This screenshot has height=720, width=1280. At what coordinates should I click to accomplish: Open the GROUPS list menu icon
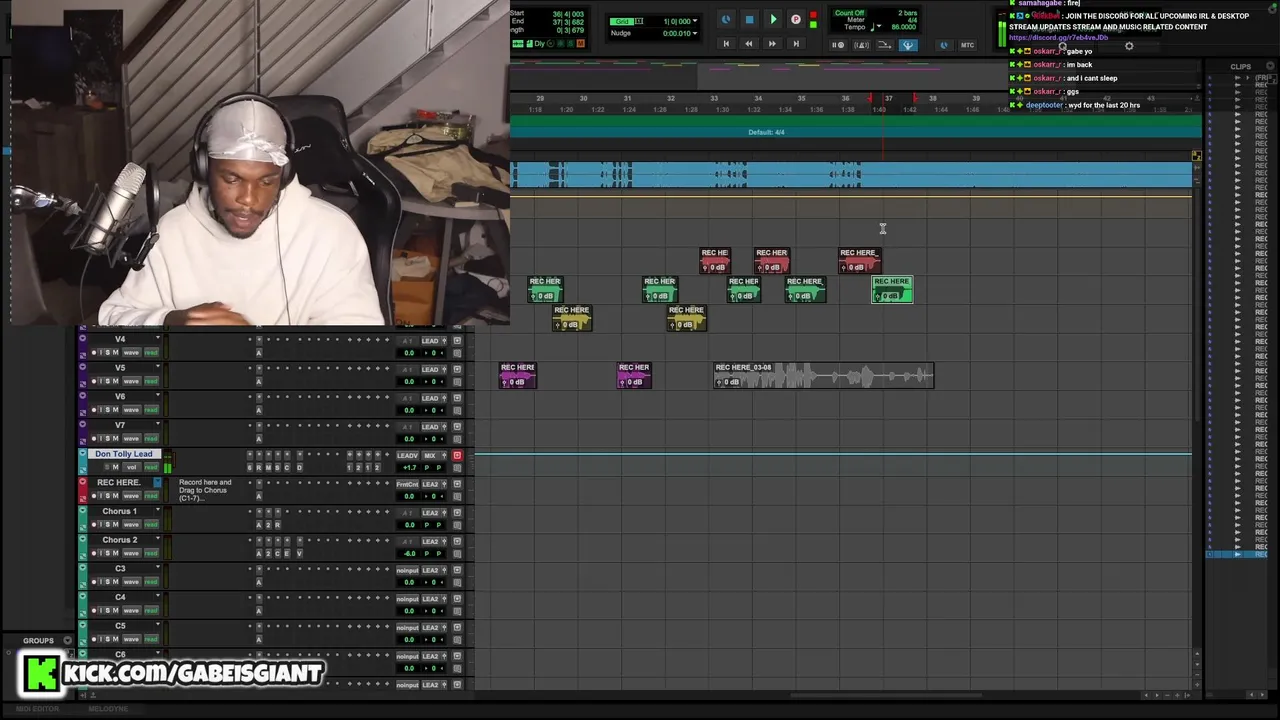(x=68, y=640)
